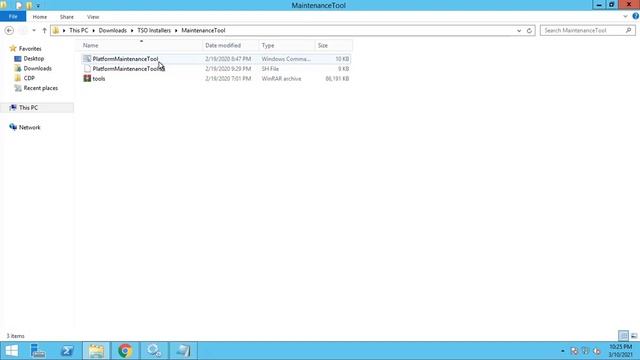
Task: Open Favorites in the navigation pane
Action: click(30, 49)
